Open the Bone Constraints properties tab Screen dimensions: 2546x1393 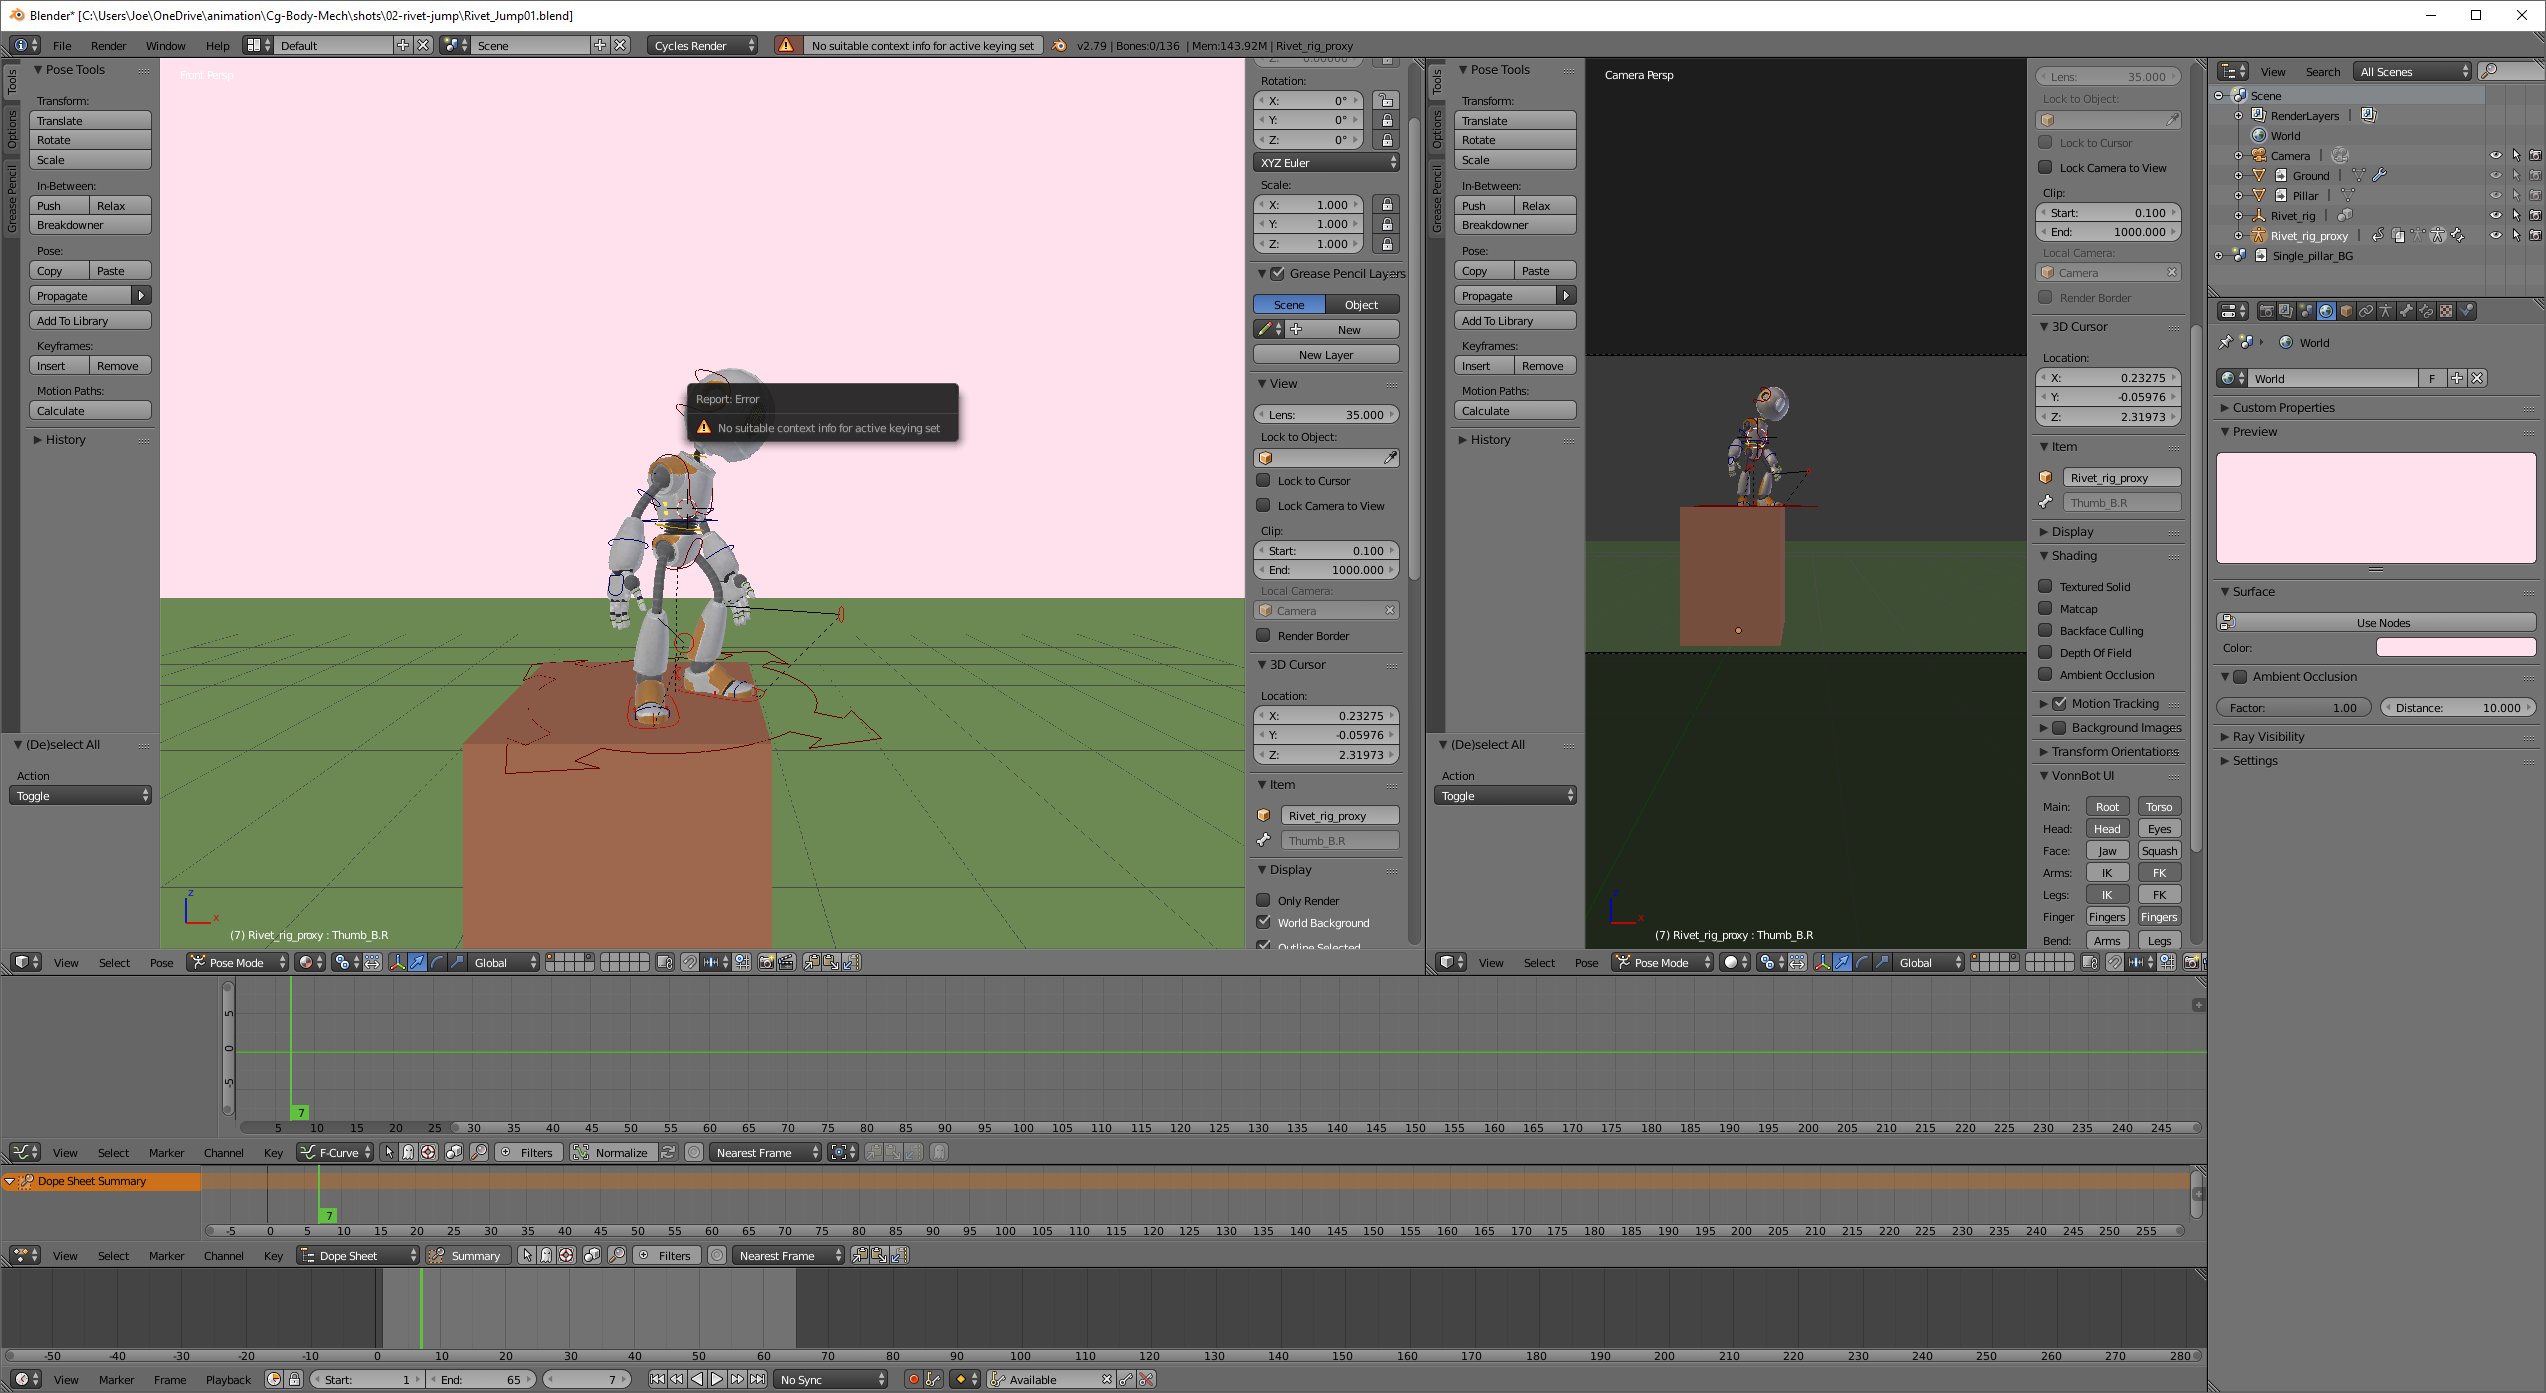2426,311
